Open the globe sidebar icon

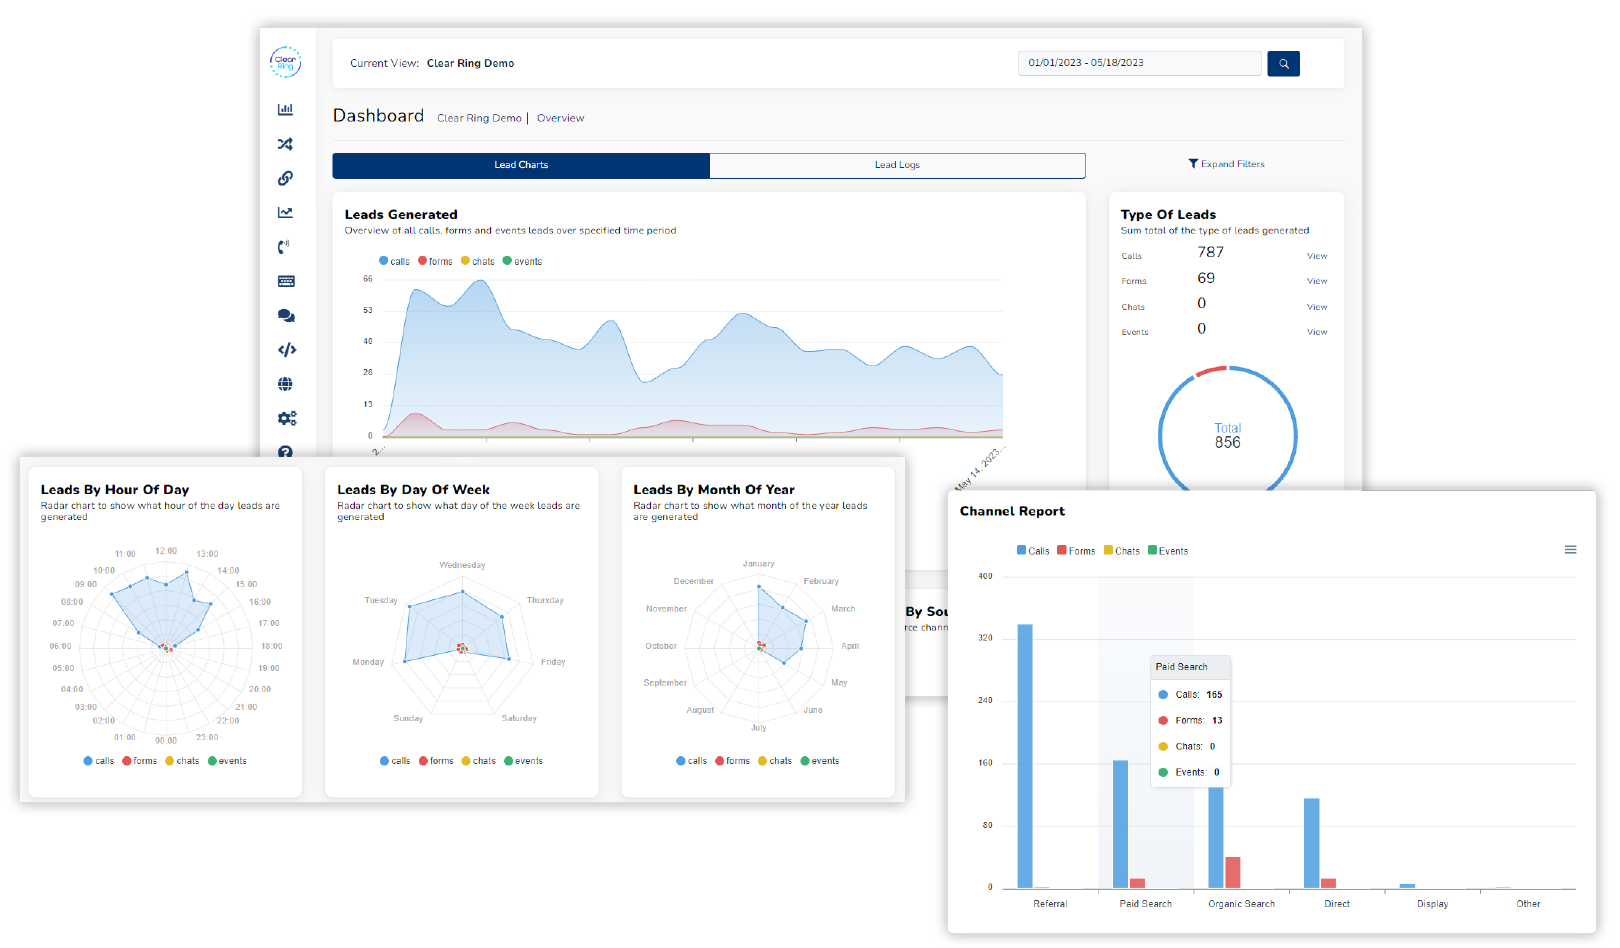(285, 384)
